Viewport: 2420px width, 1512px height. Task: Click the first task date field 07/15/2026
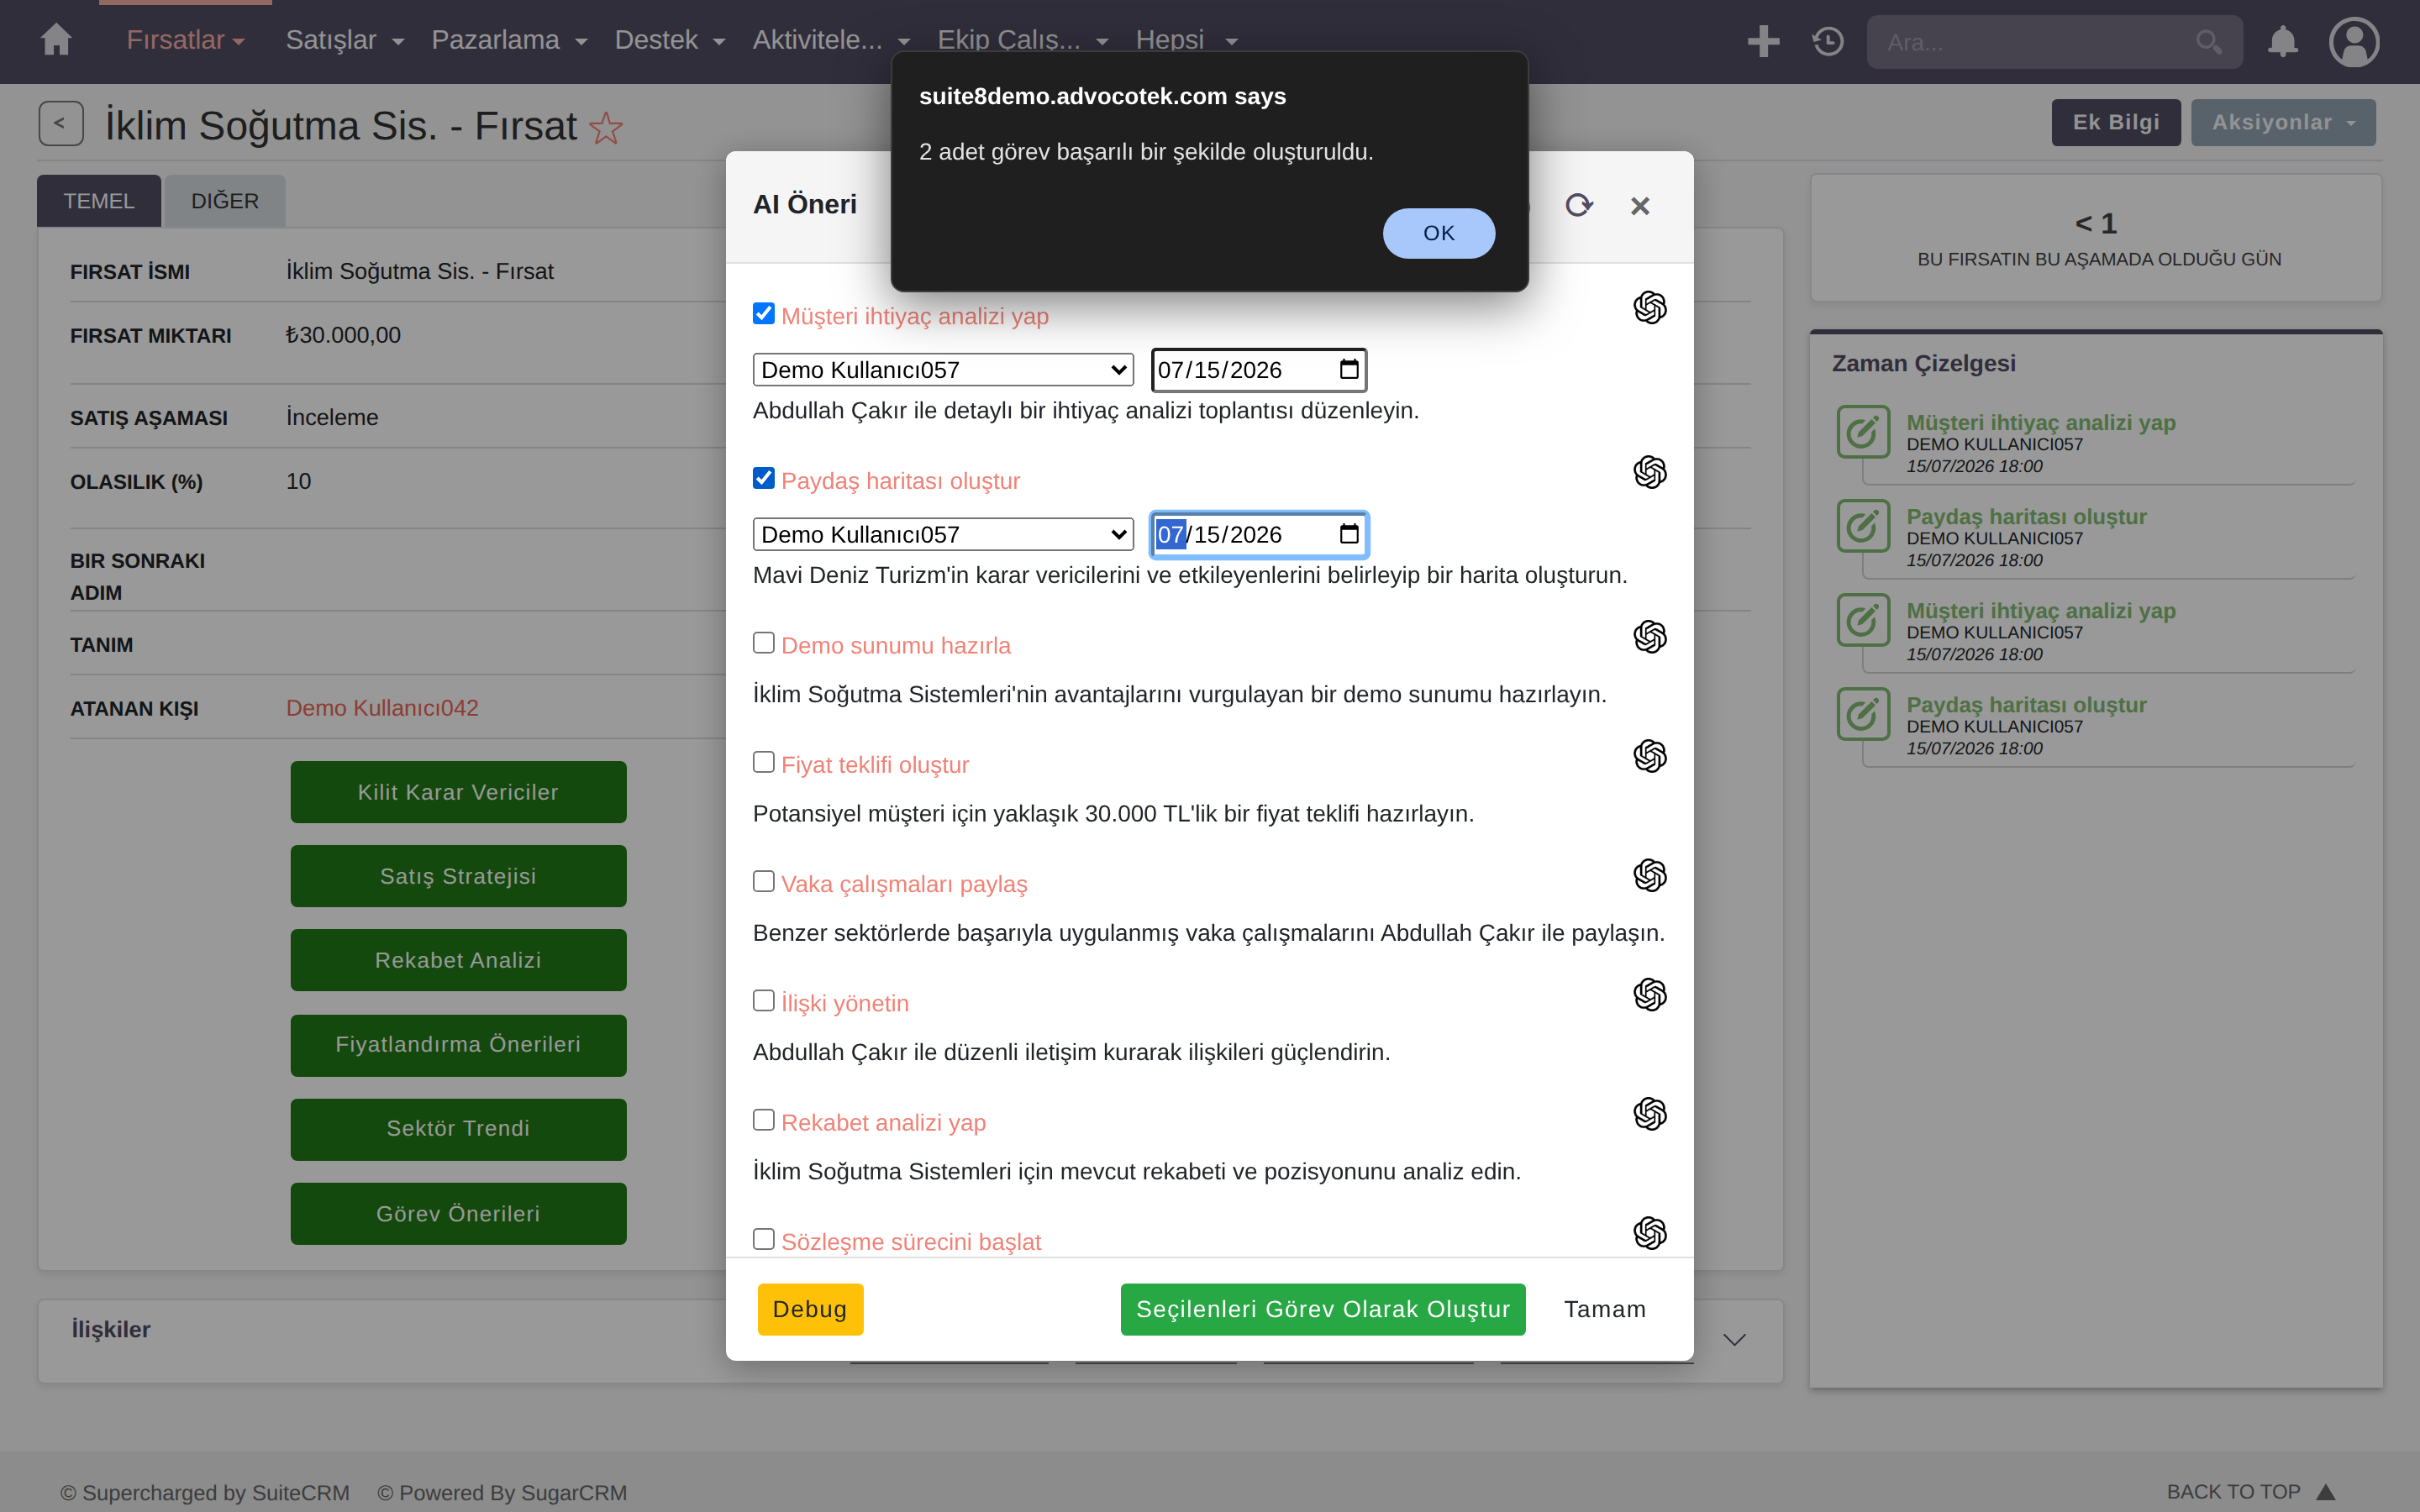(1258, 370)
